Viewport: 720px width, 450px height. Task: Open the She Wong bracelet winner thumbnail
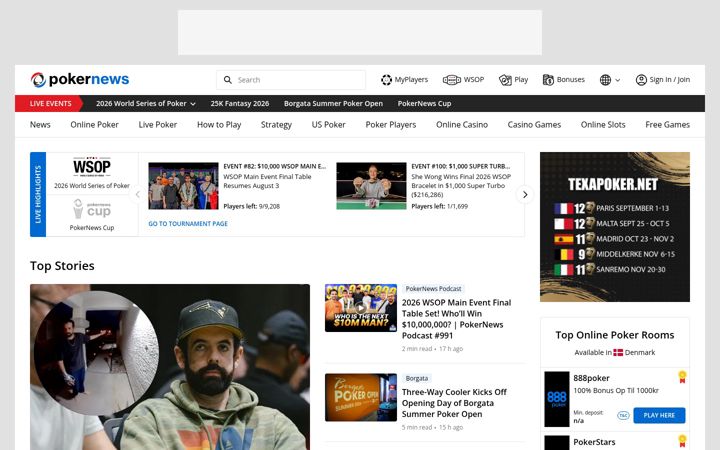(371, 186)
